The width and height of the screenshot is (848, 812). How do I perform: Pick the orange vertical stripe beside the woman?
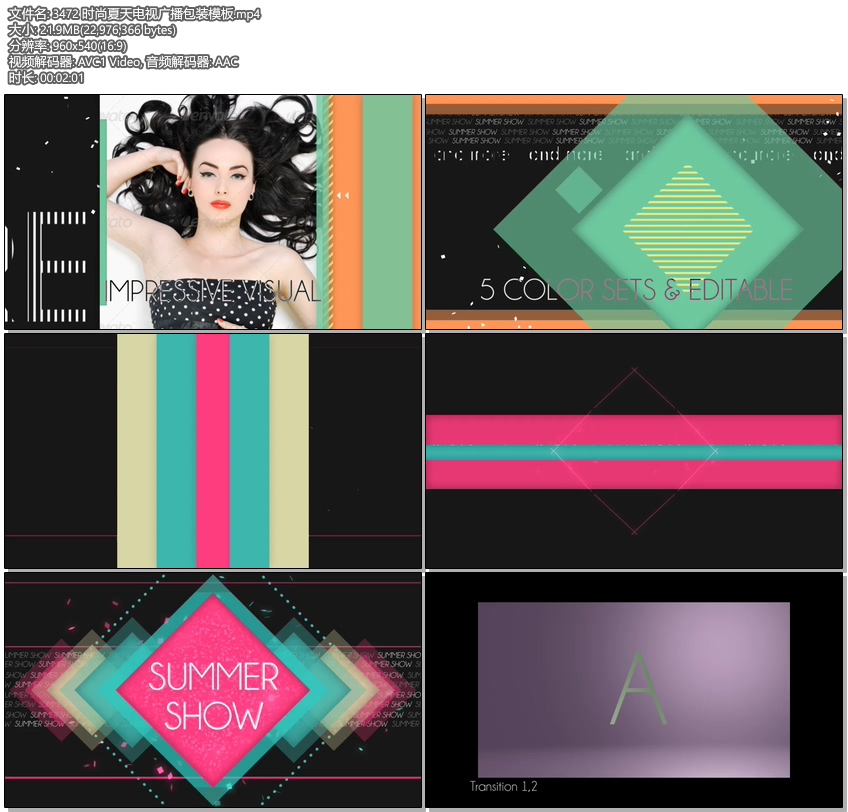pos(345,212)
